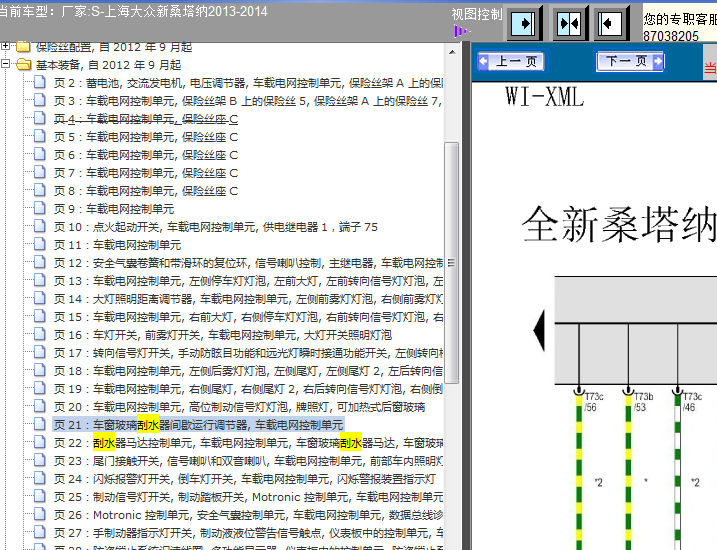Screen dimensions: 717x550
Task: Click the T73c/46 connector label in diagram
Action: coord(692,402)
